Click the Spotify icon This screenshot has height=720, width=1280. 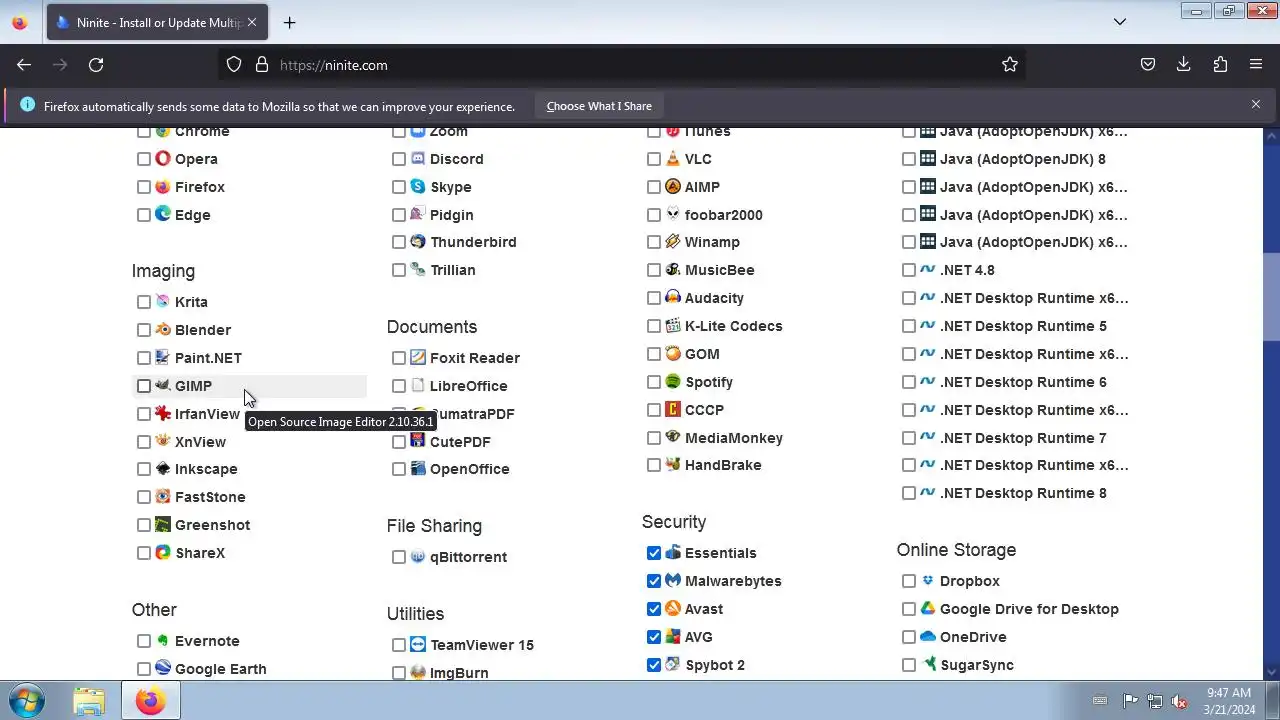(x=673, y=381)
